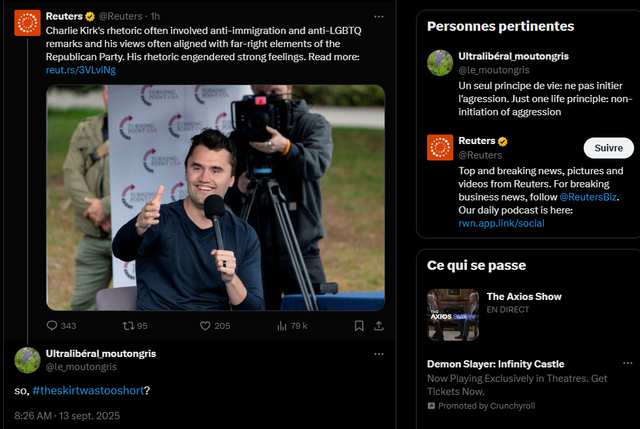This screenshot has width=640, height=429.
Task: Retweet the Reuters post
Action: 128,325
